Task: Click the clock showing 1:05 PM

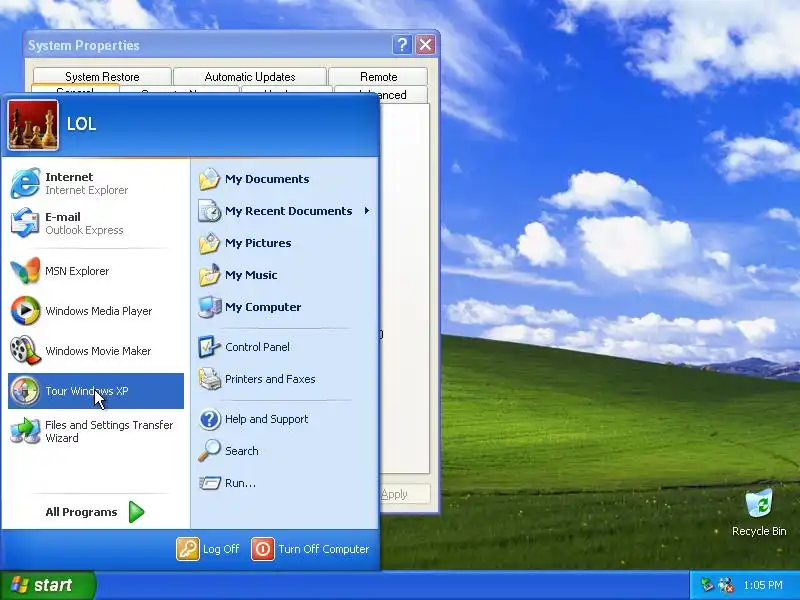Action: click(763, 585)
